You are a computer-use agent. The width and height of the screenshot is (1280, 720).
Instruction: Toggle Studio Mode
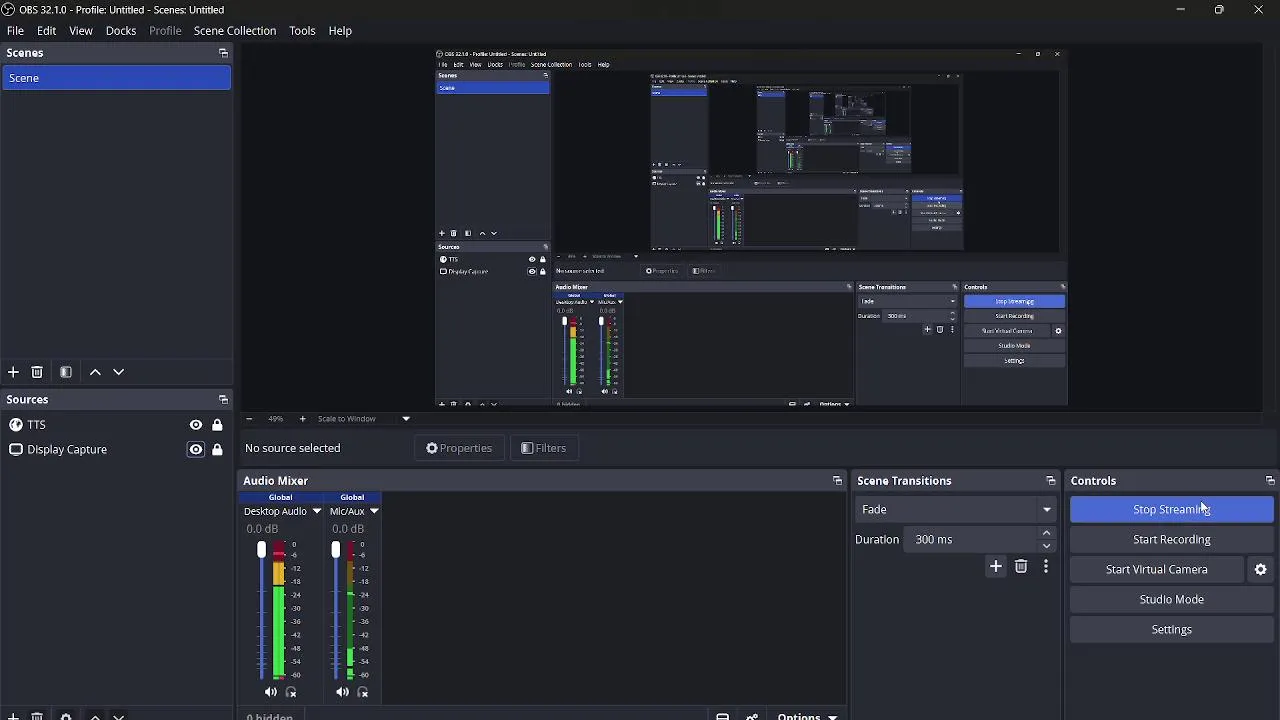tap(1172, 600)
